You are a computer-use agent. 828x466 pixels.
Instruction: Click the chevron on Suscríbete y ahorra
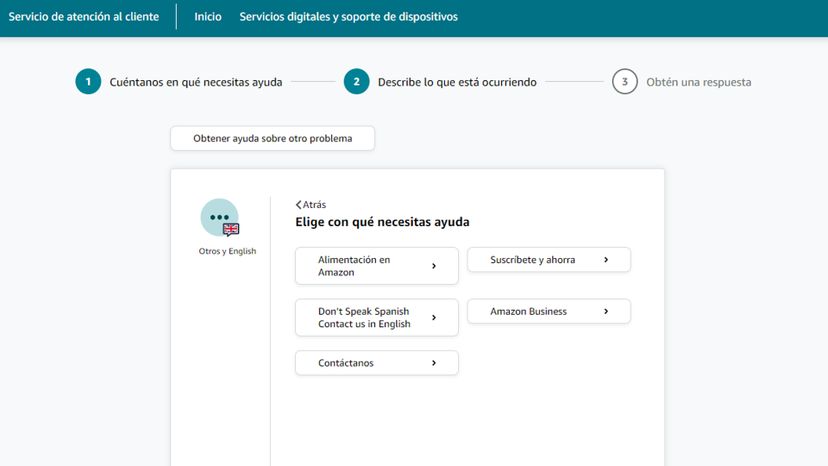[606, 259]
